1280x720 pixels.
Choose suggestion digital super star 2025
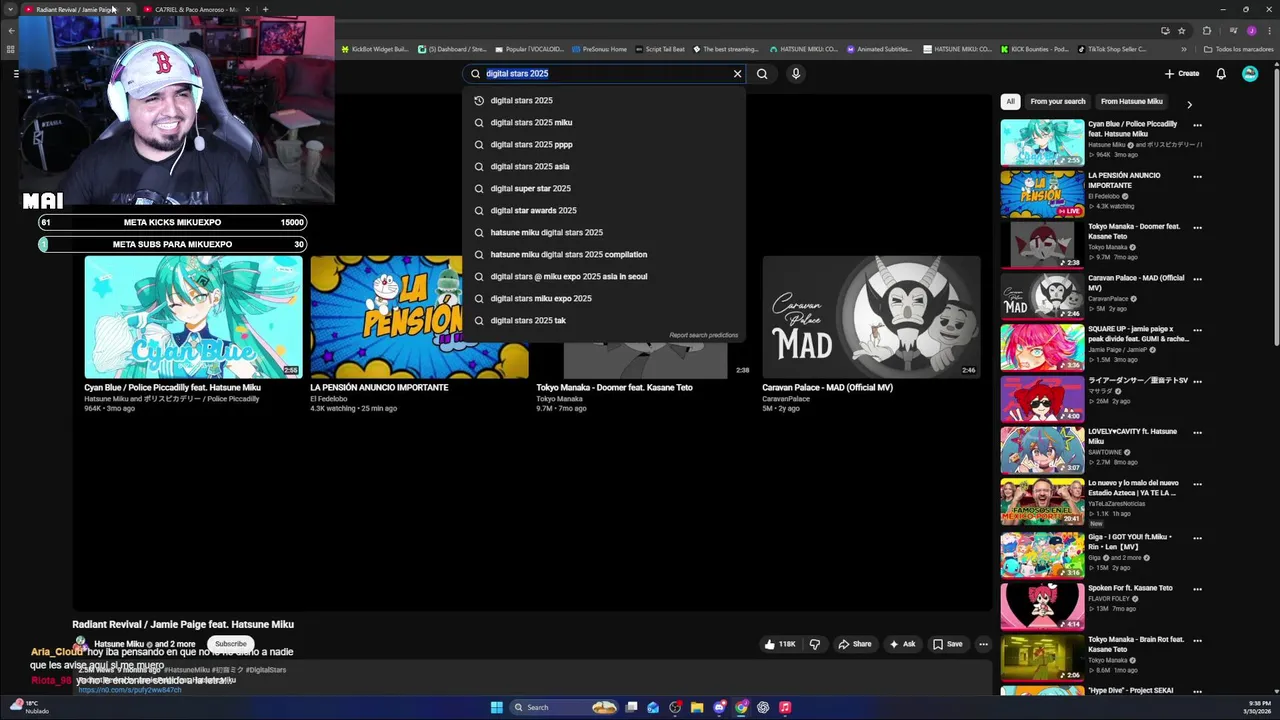pyautogui.click(x=605, y=188)
